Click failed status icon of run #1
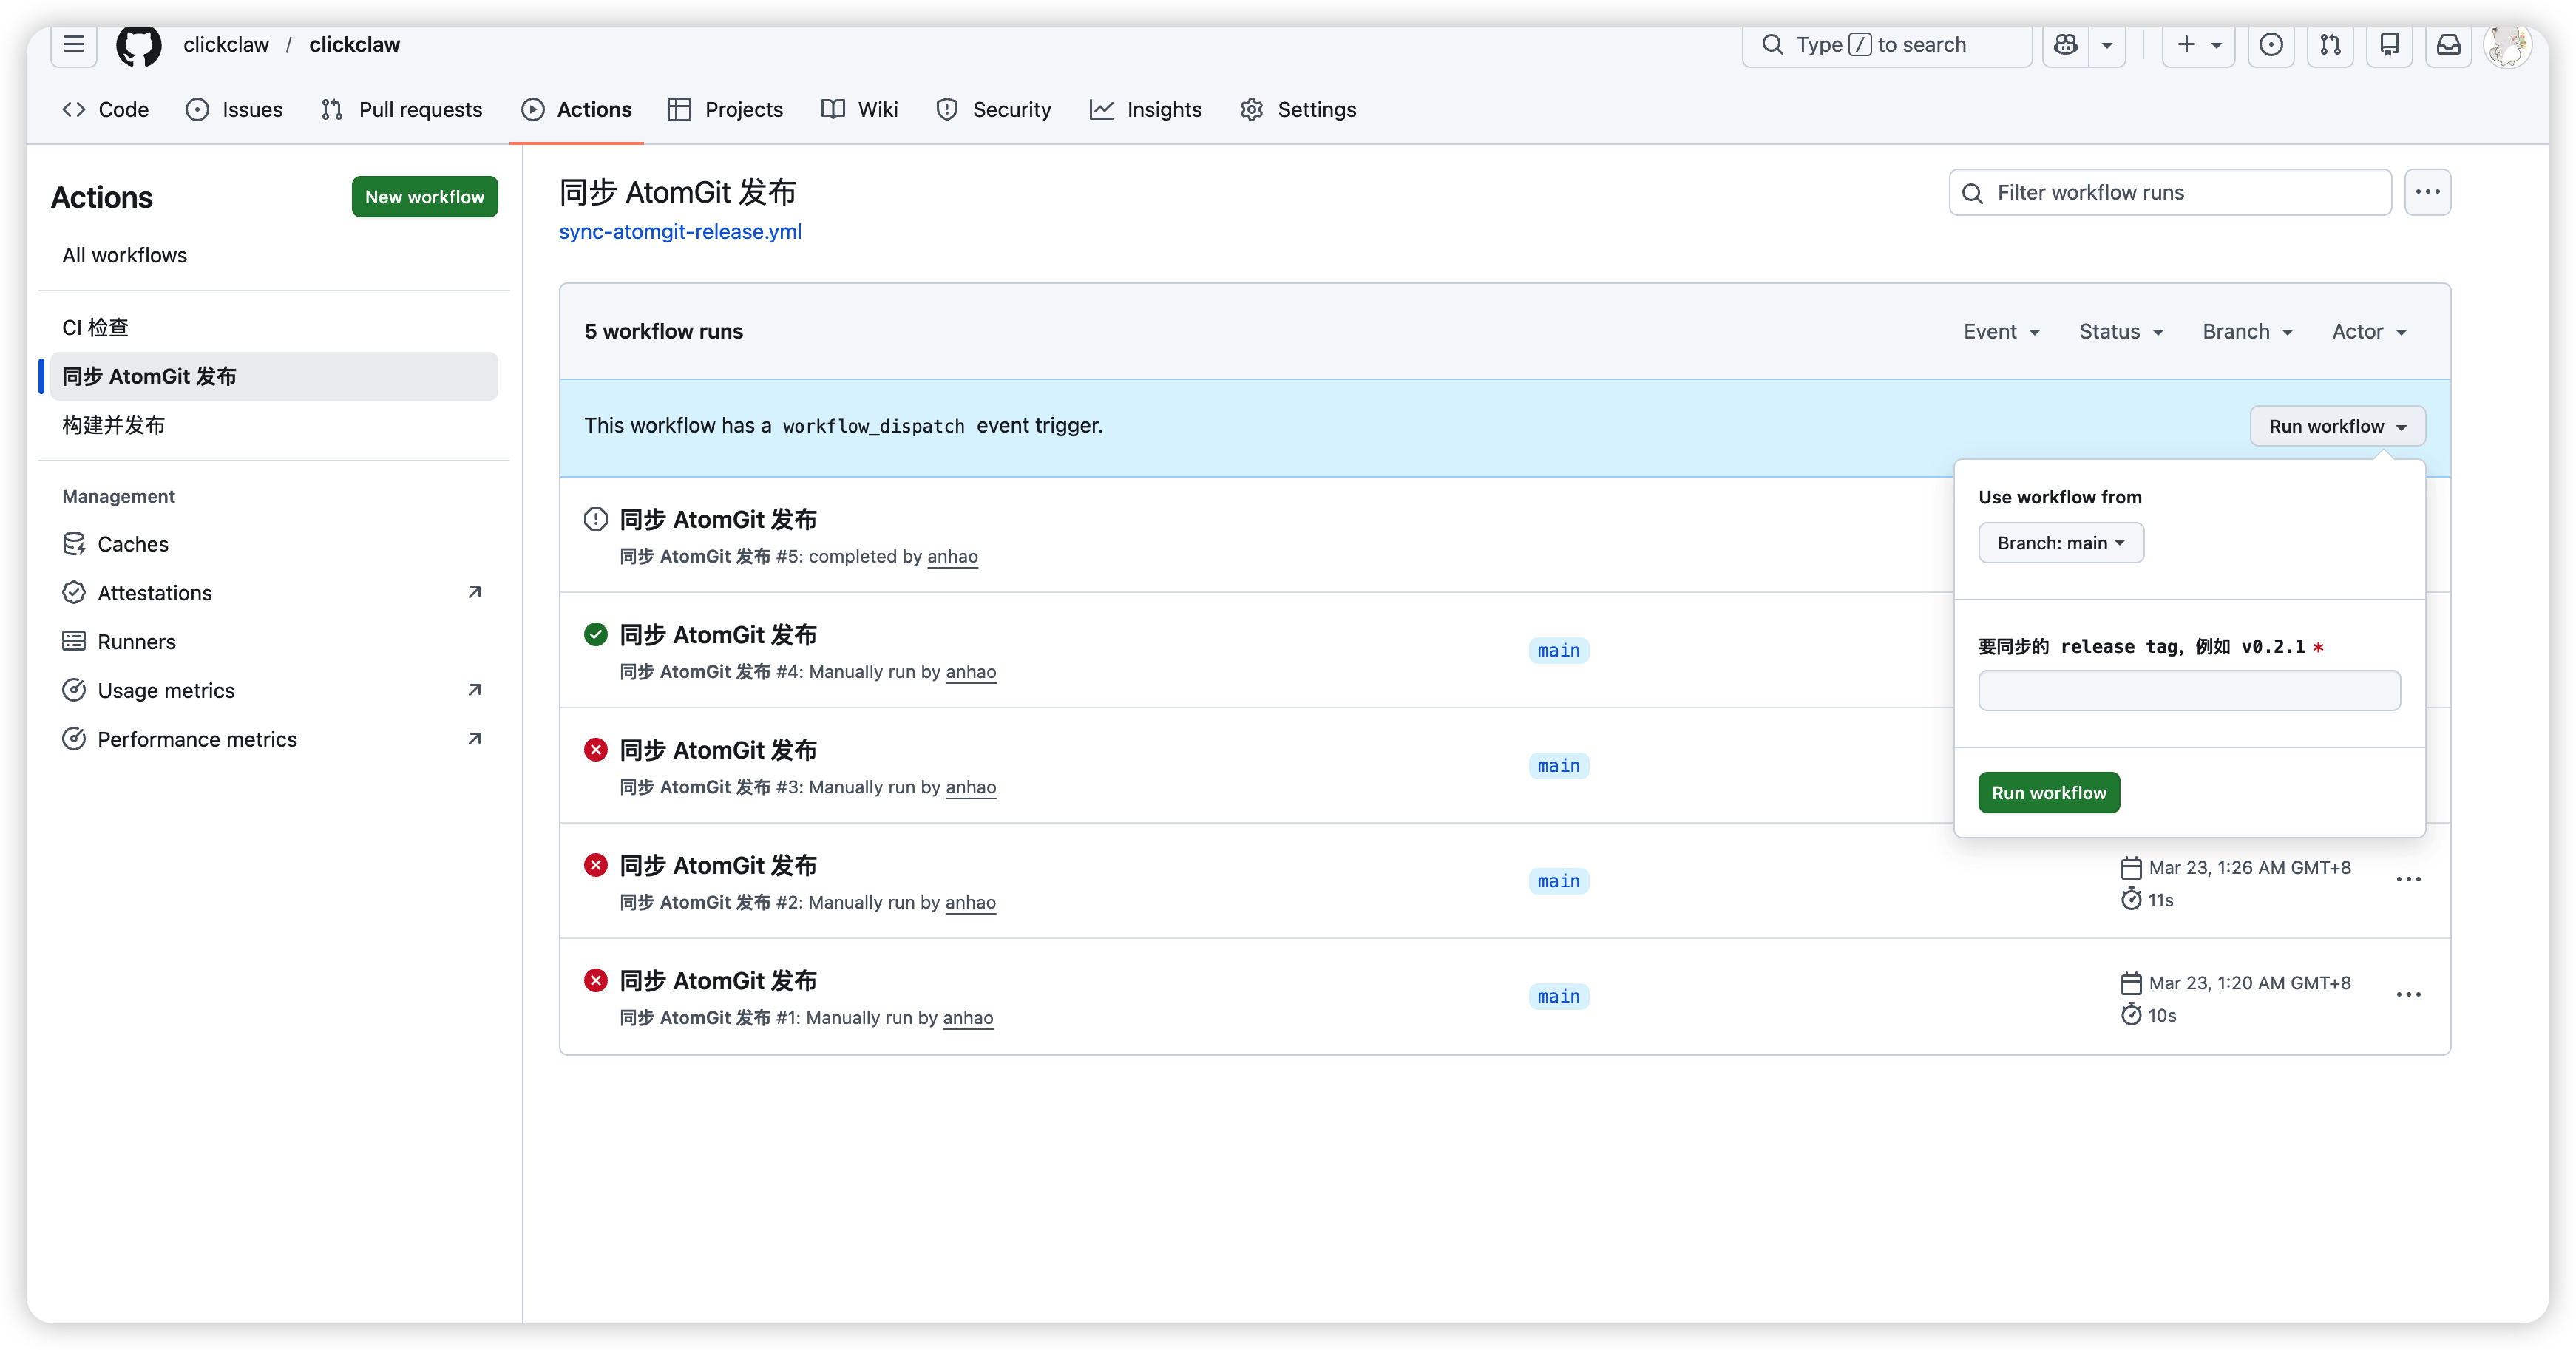Image resolution: width=2576 pixels, height=1350 pixels. pyautogui.click(x=596, y=981)
